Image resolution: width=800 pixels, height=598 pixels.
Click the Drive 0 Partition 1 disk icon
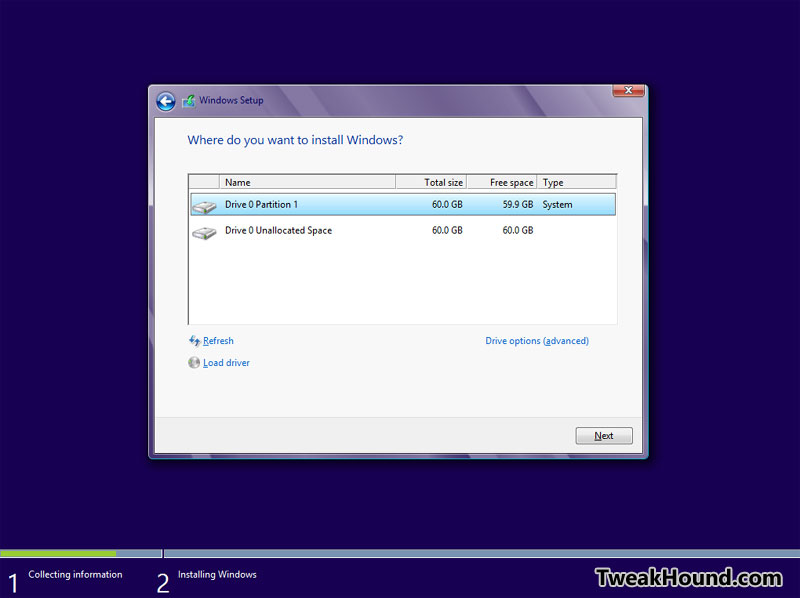[204, 206]
